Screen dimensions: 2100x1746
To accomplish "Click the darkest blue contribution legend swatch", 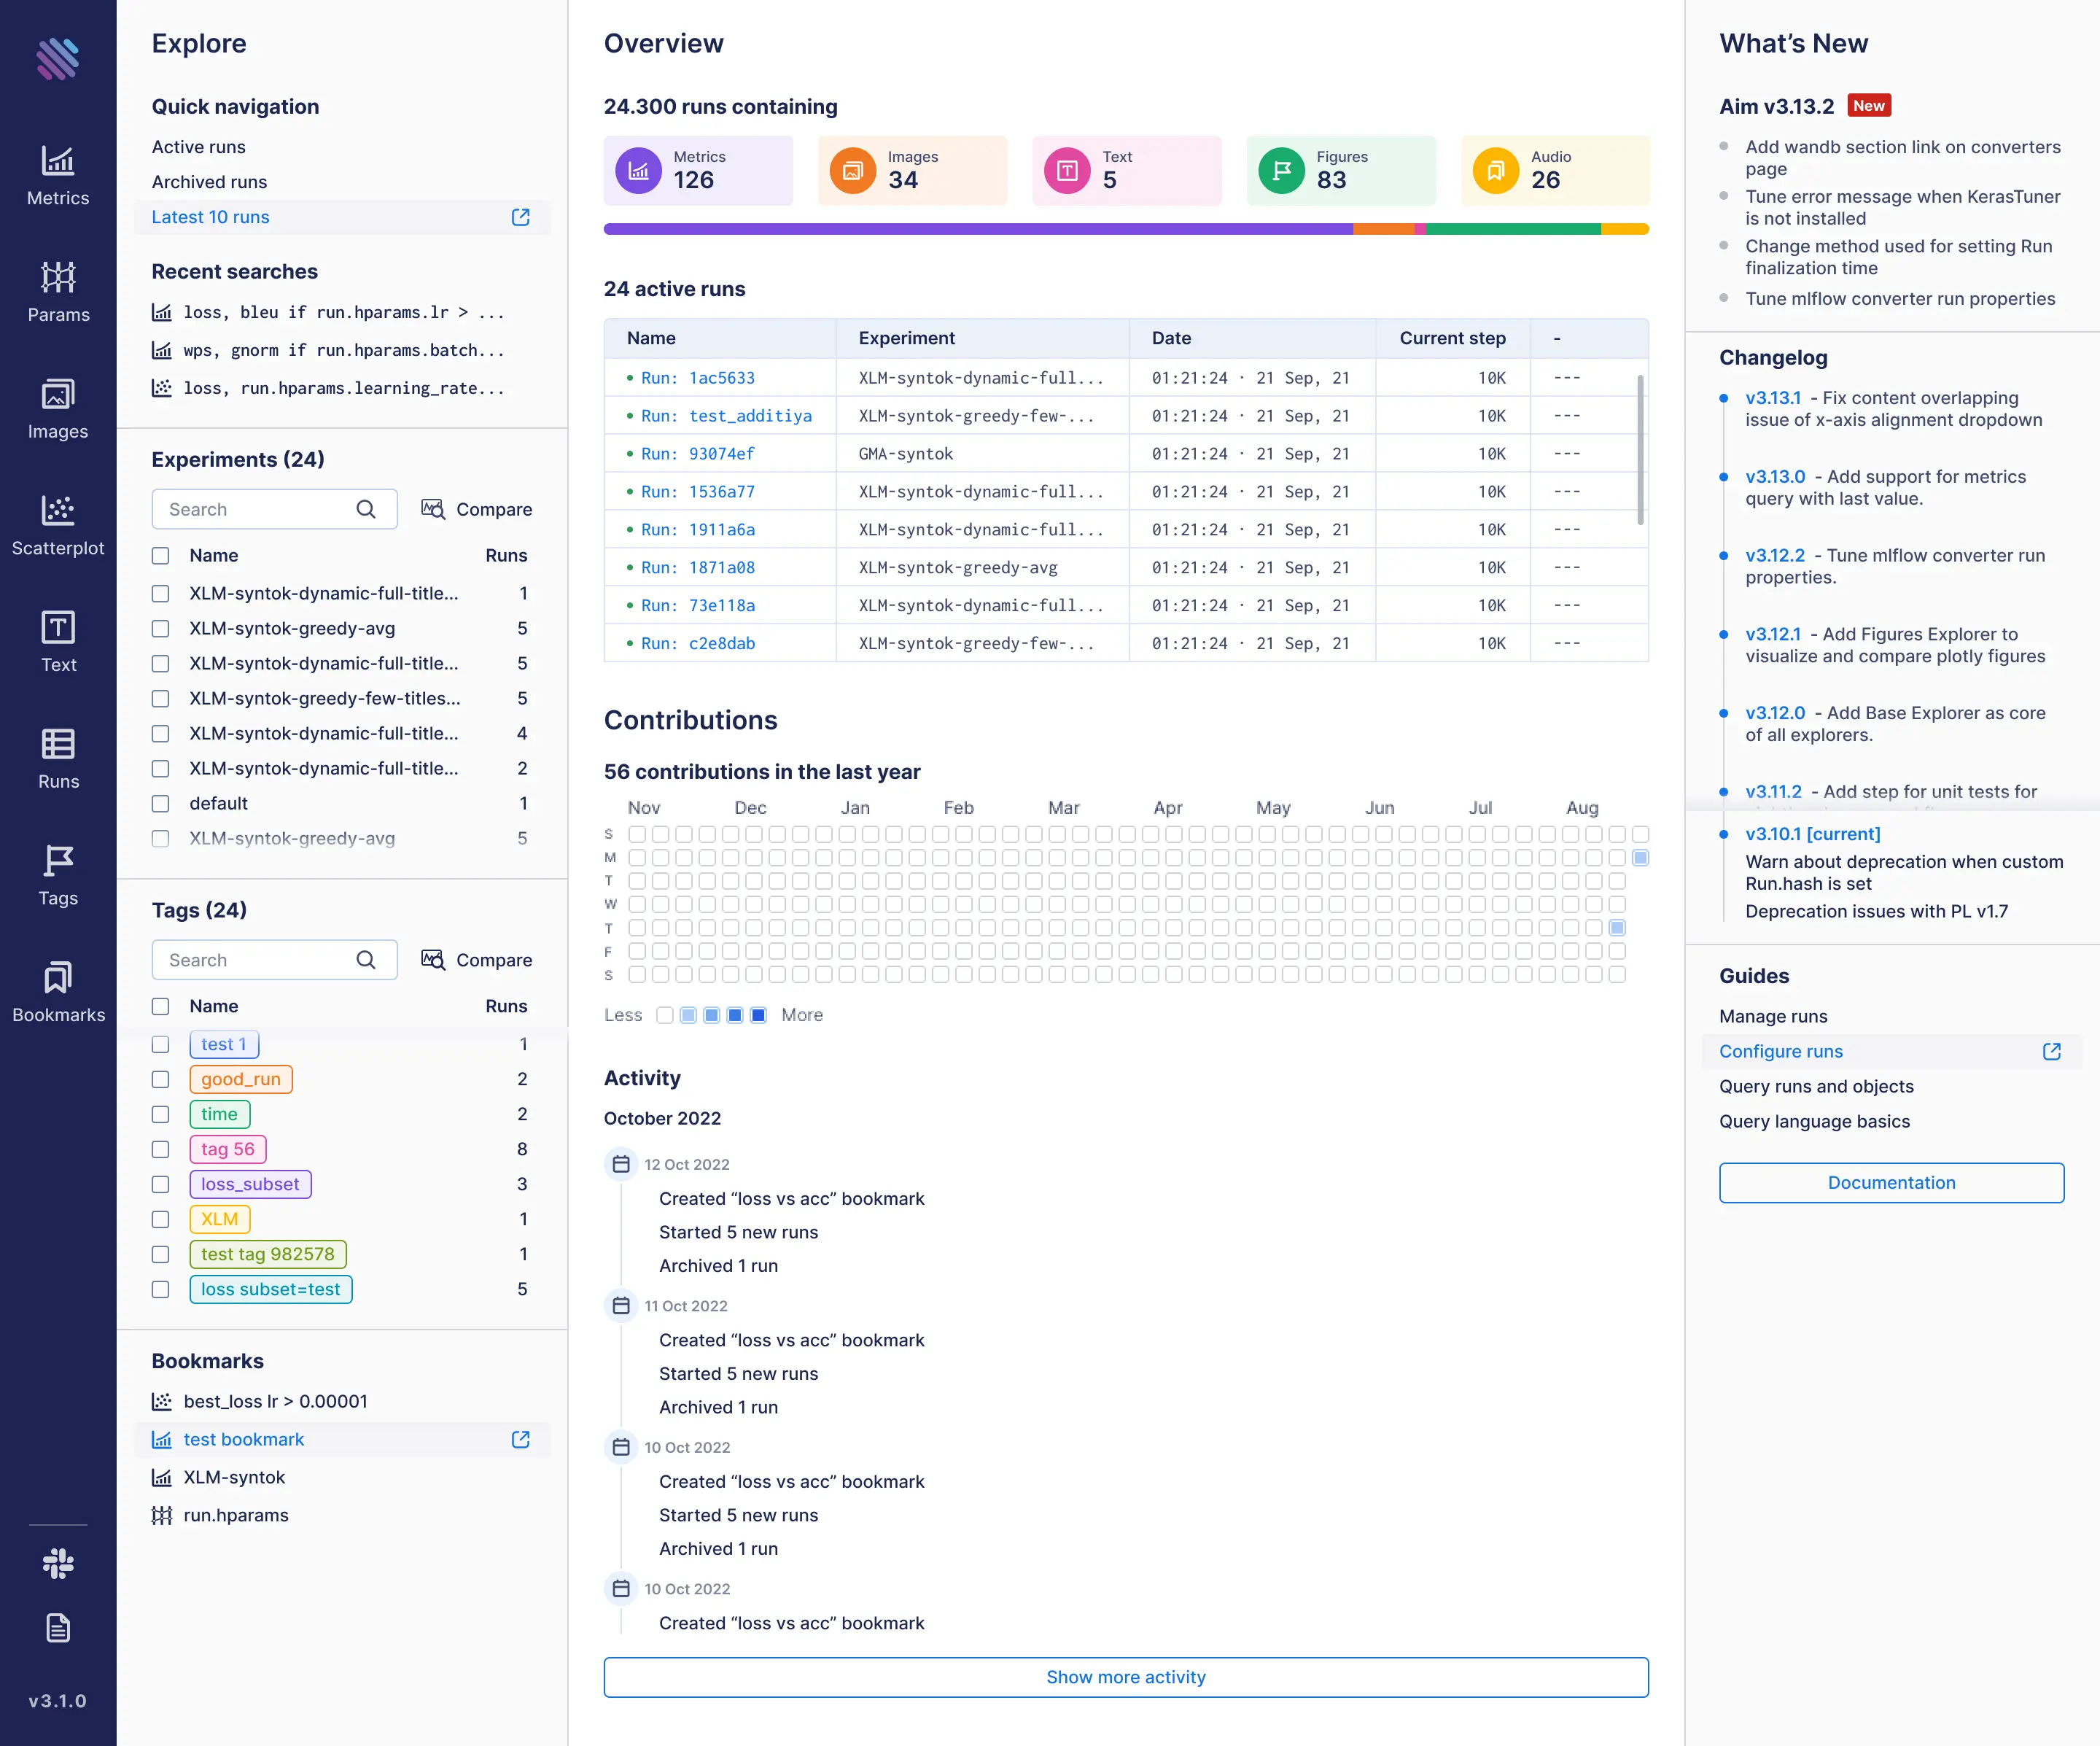I will pyautogui.click(x=758, y=1015).
